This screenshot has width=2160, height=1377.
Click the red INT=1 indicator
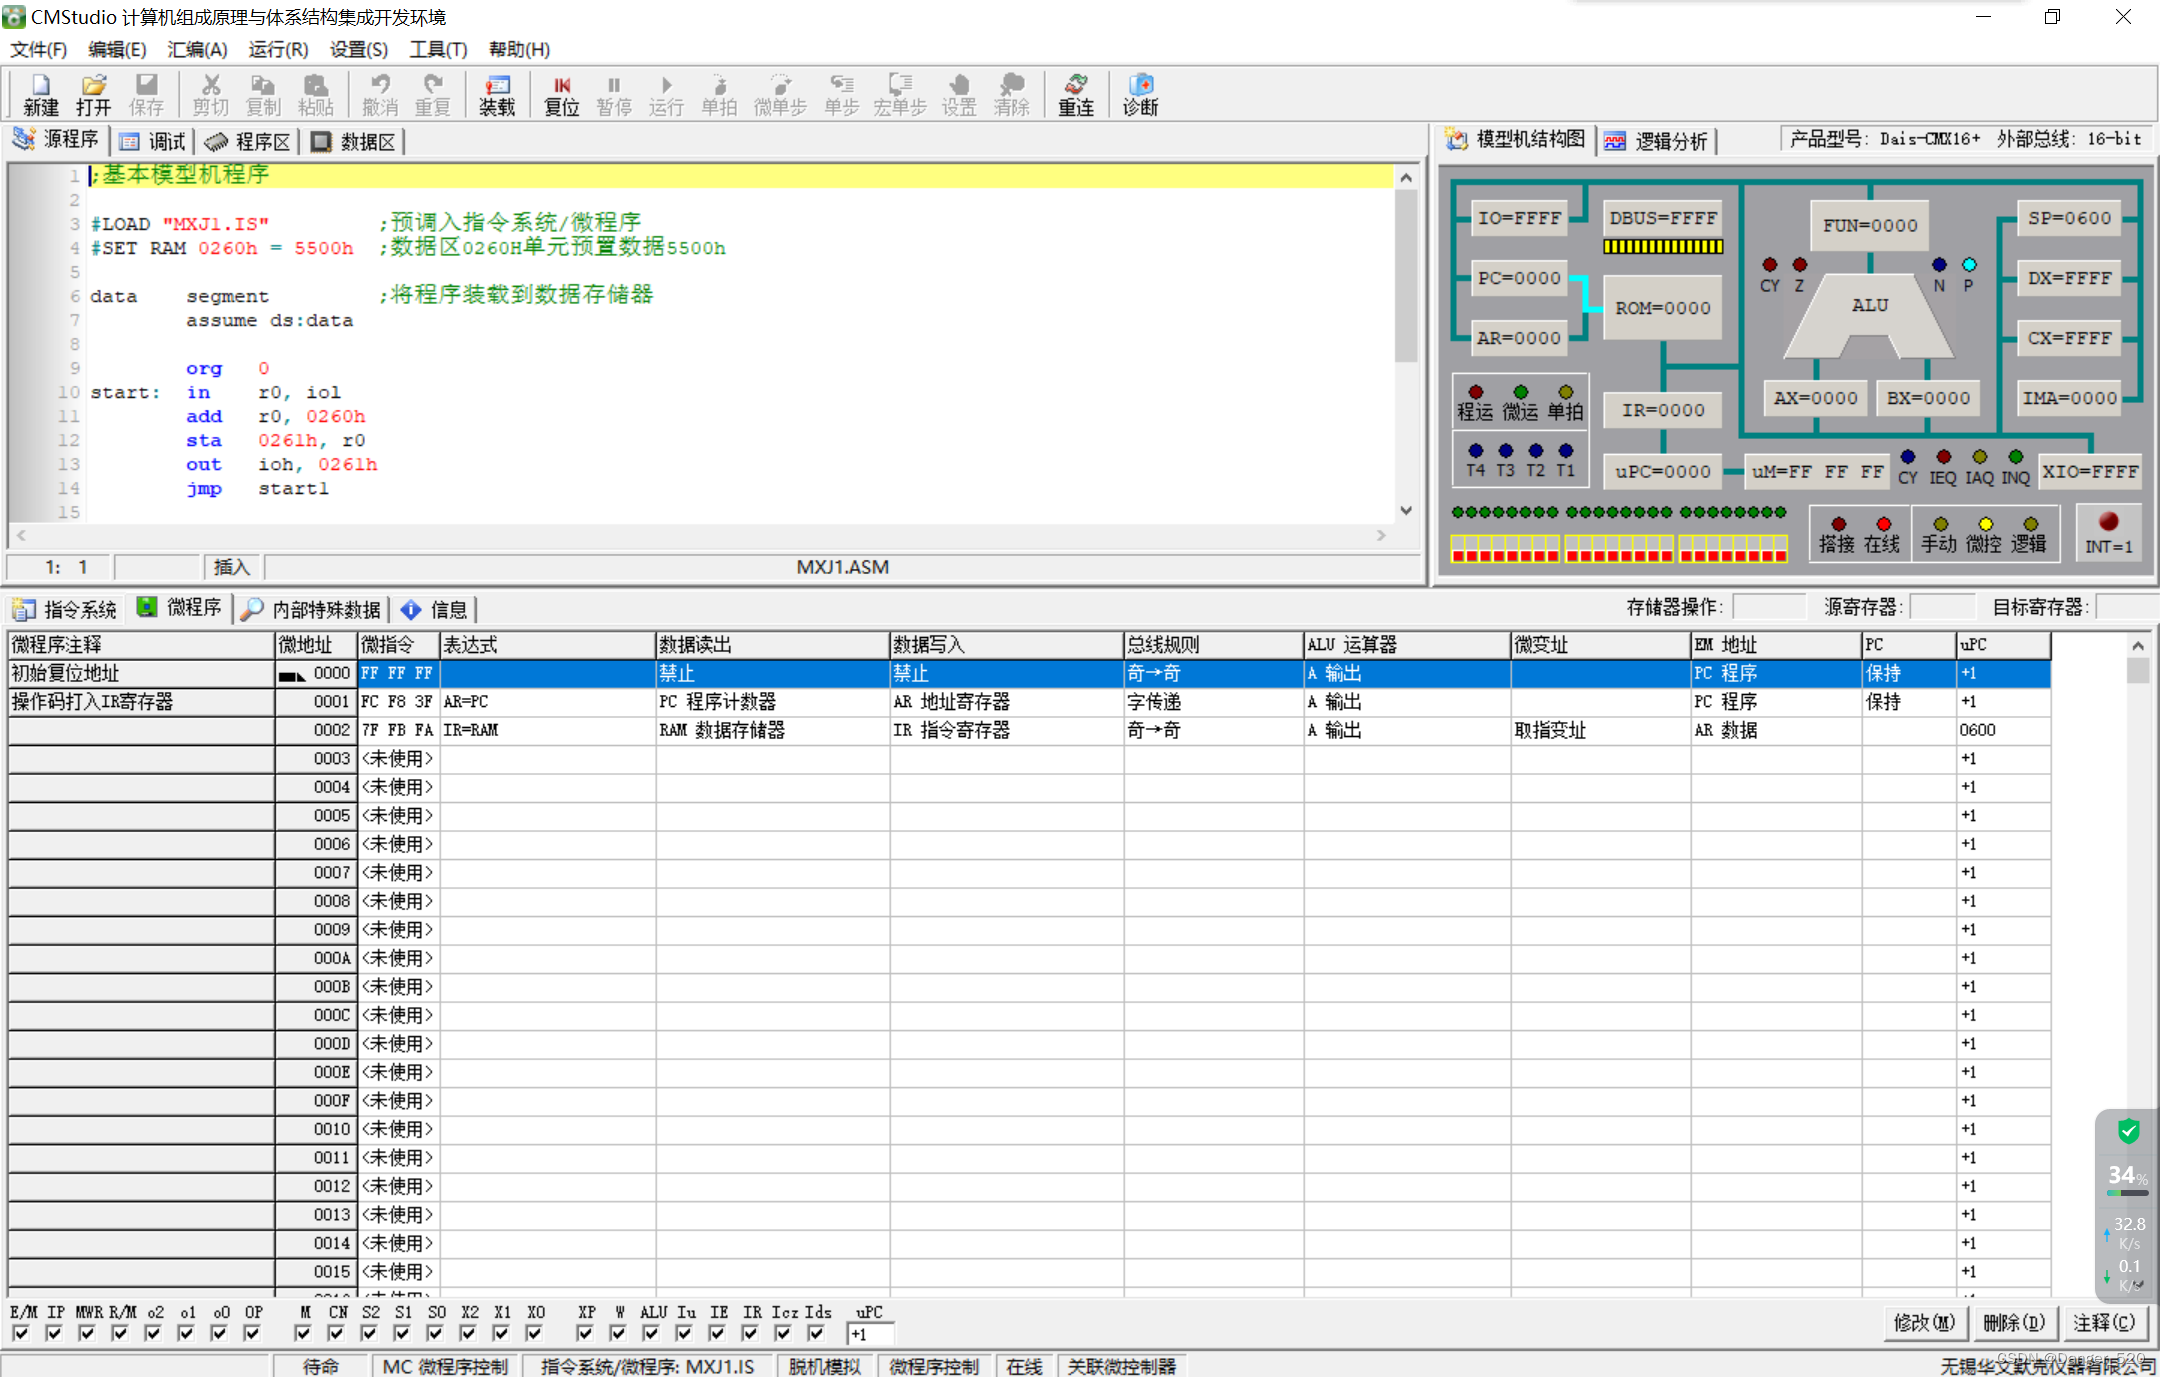click(x=2108, y=522)
